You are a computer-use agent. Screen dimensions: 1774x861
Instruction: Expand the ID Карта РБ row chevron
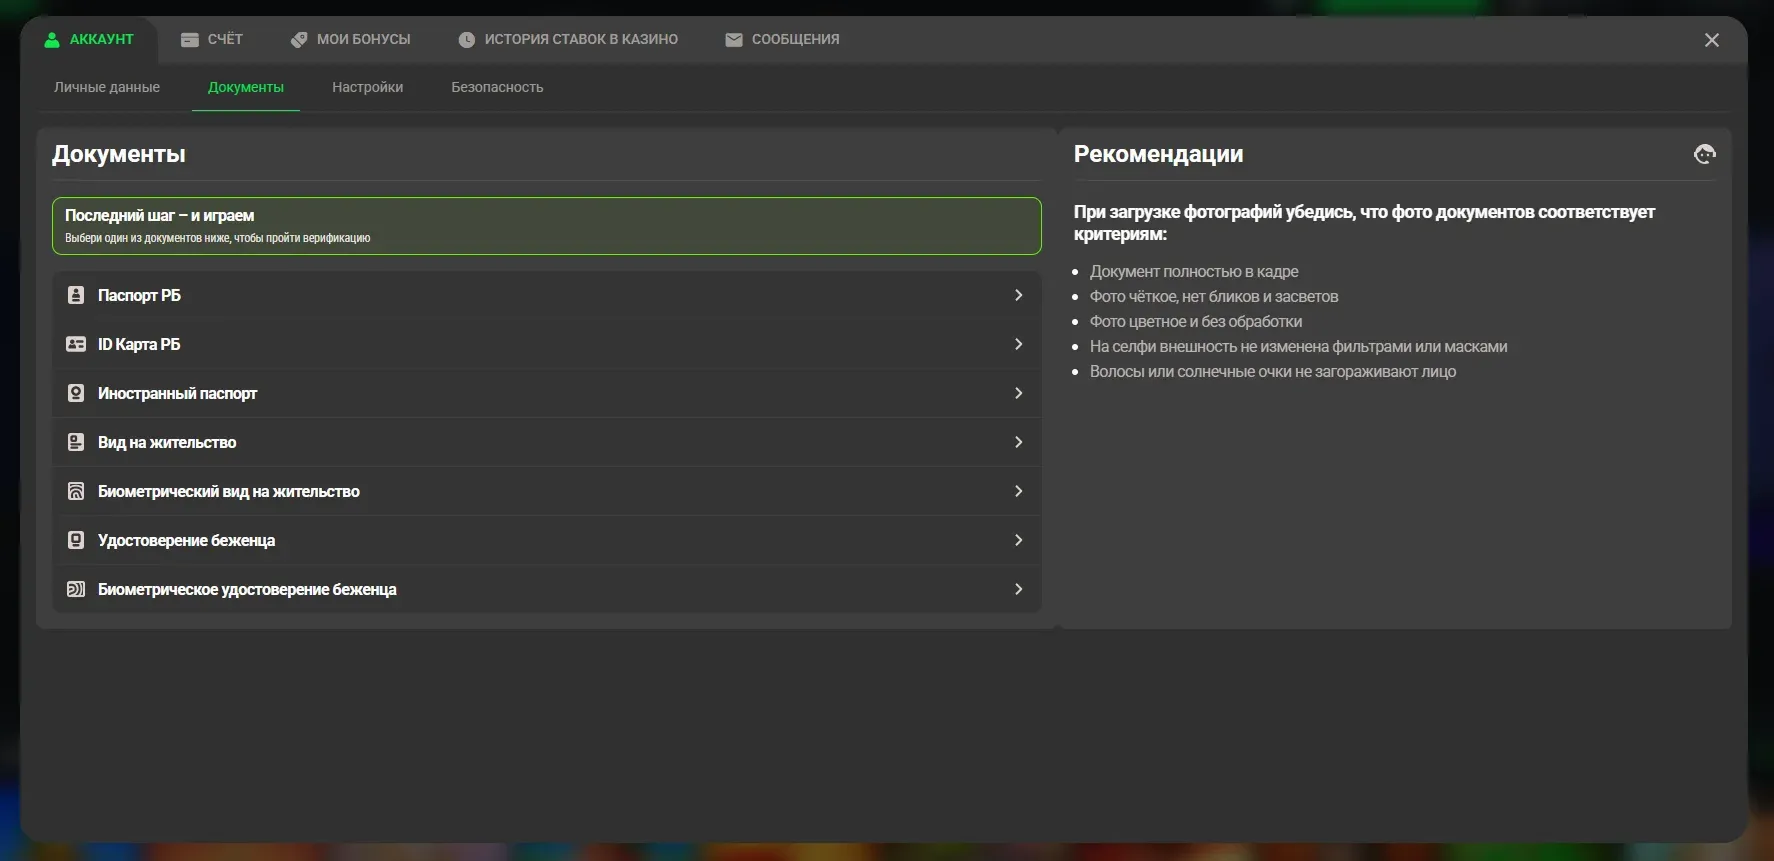pyautogui.click(x=1018, y=344)
